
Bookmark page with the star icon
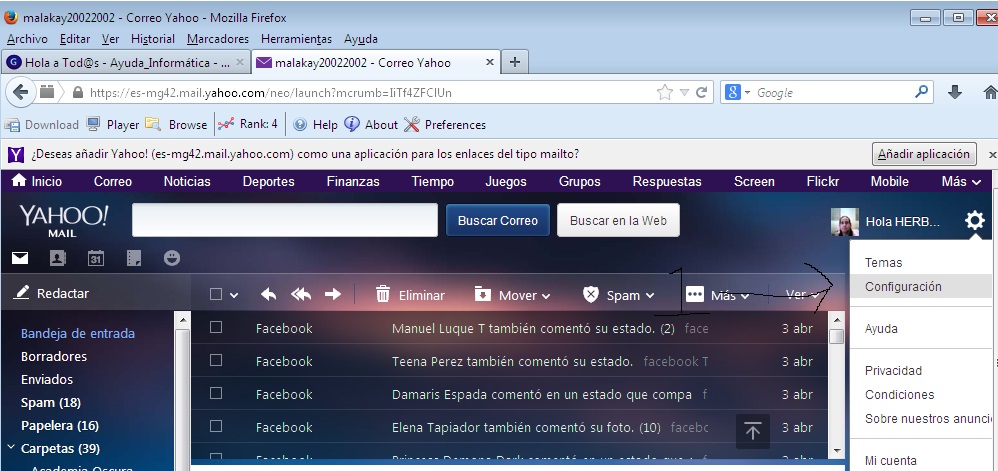tap(664, 93)
